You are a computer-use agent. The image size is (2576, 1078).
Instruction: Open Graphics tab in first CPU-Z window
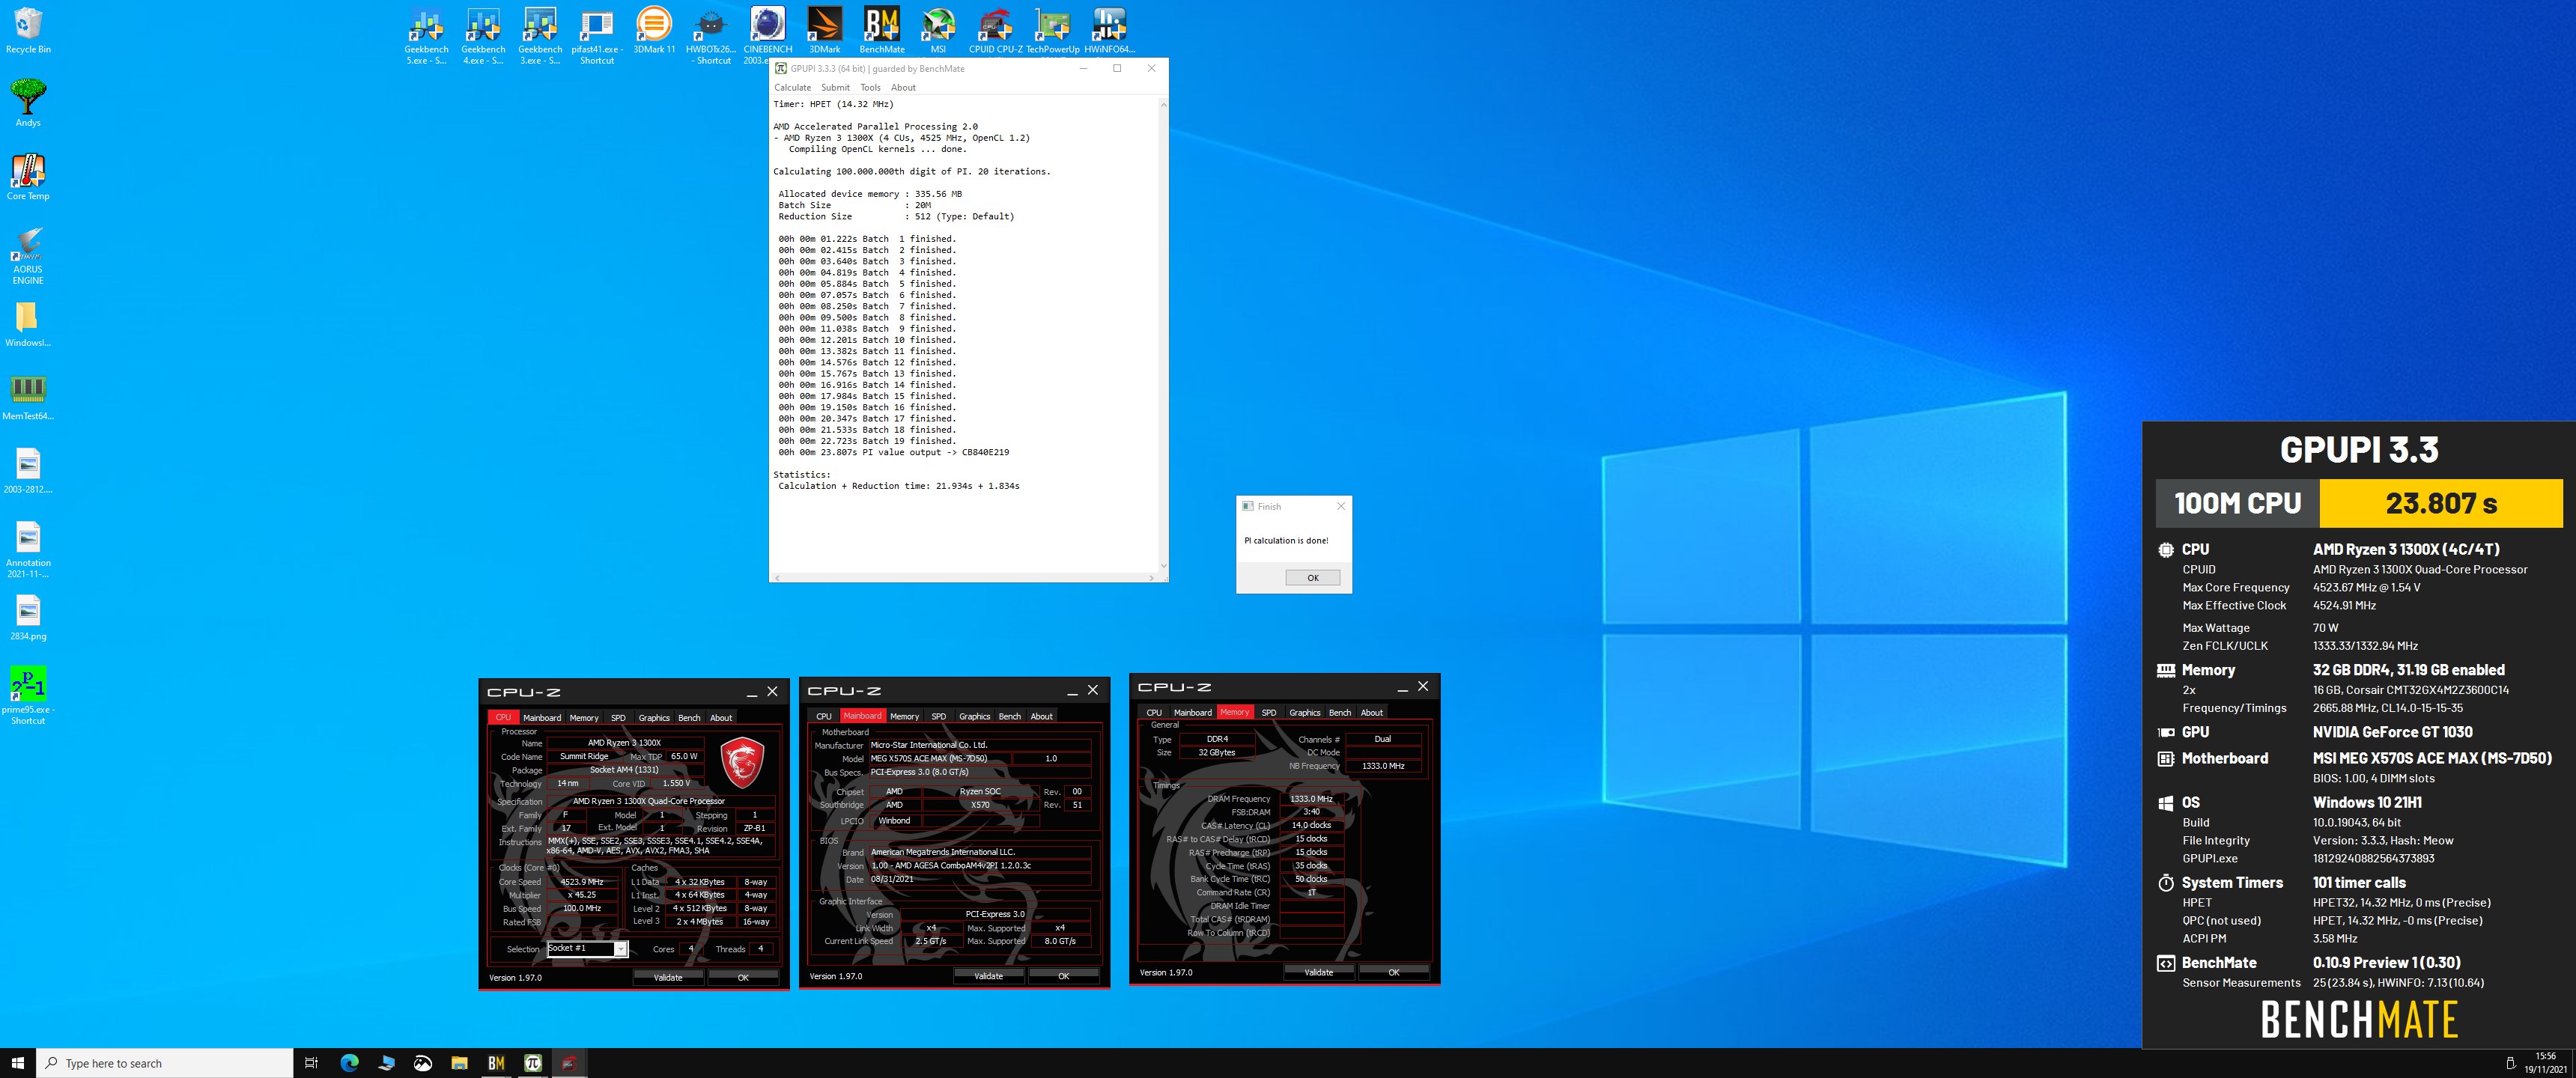pos(654,718)
